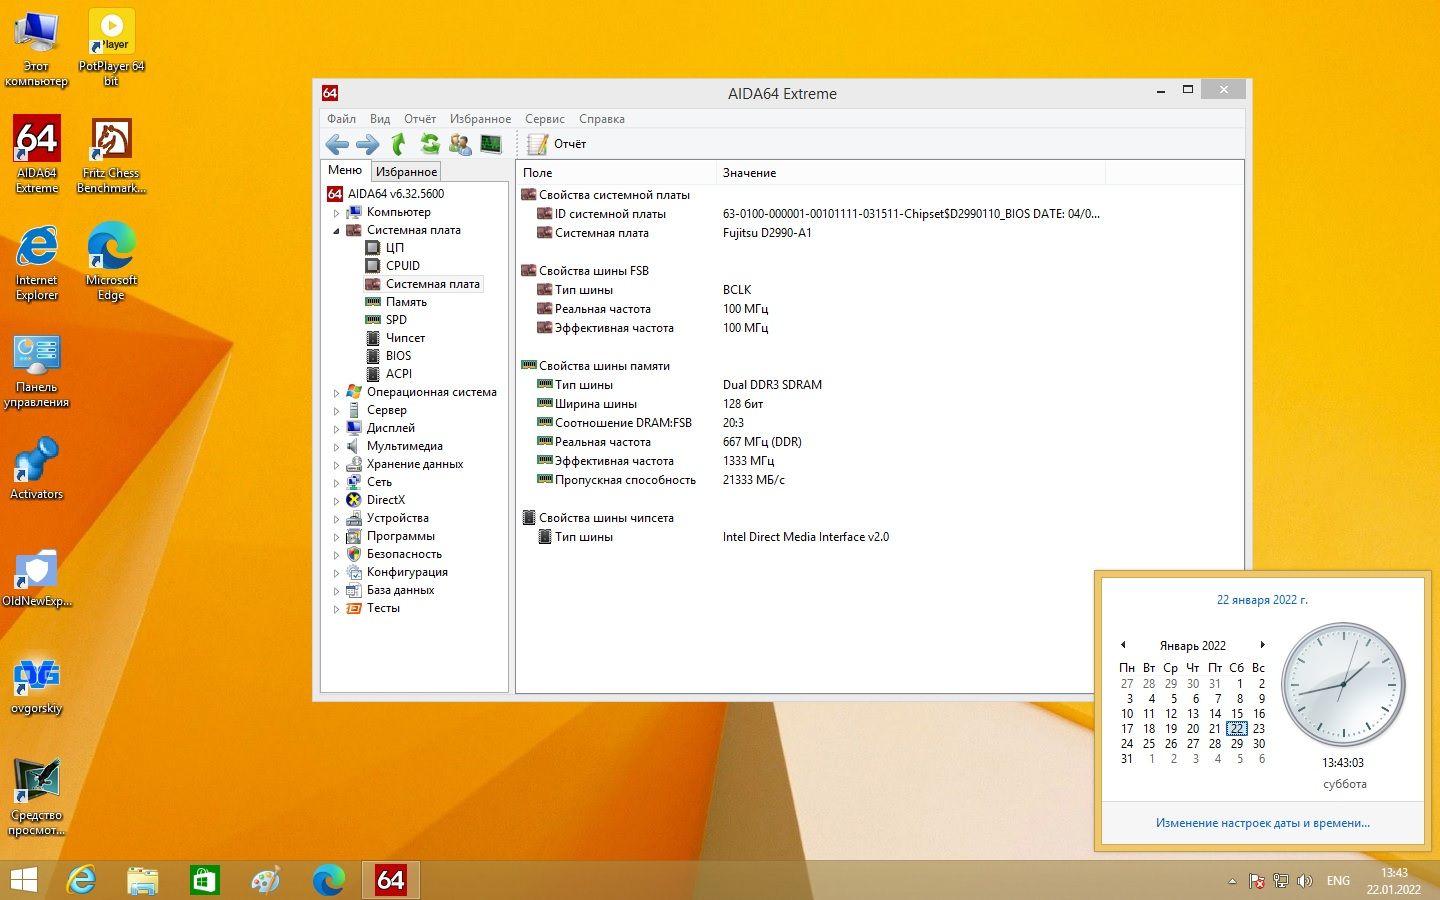
Task: Click the Изменение настроек даты и времени link
Action: point(1262,823)
